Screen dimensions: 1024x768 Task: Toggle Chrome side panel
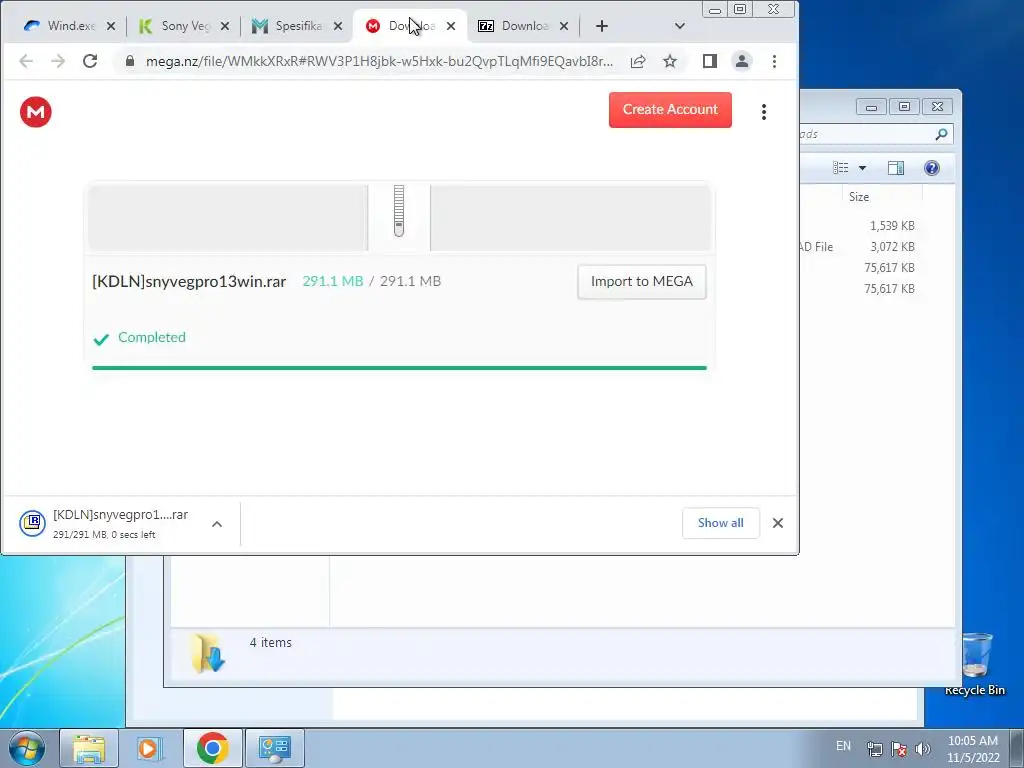pyautogui.click(x=710, y=61)
